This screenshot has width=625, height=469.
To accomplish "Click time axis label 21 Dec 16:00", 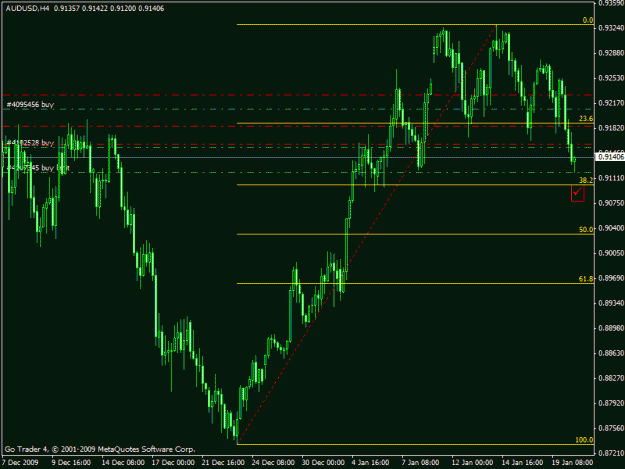I will point(223,463).
